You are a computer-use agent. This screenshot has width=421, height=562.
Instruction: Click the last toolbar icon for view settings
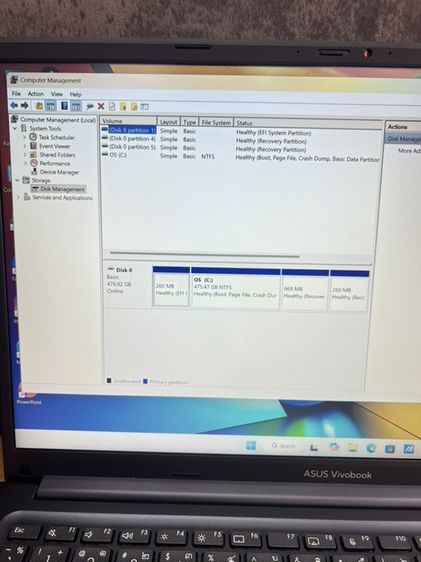(x=144, y=106)
